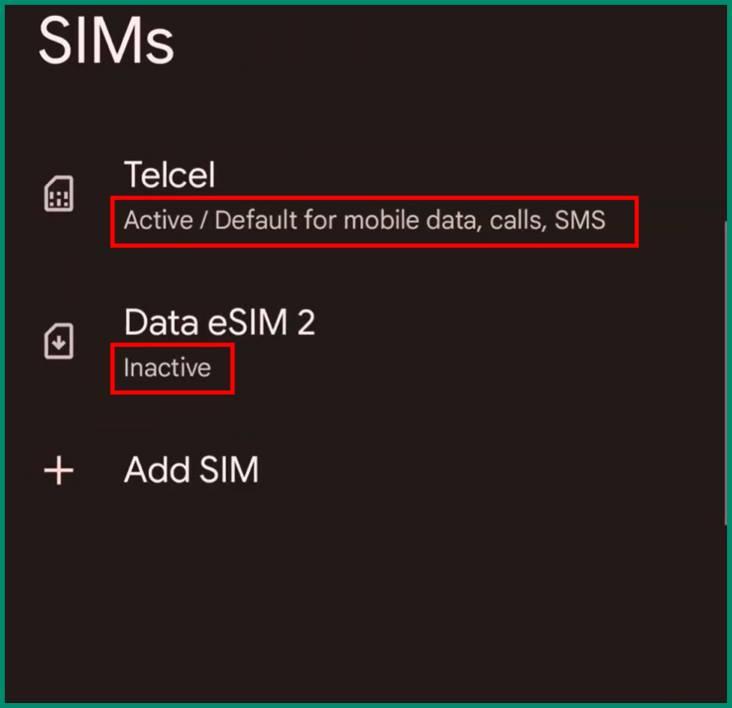Image resolution: width=732 pixels, height=708 pixels.
Task: Click "mobile data" in the Telcel subtitle
Action: pyautogui.click(x=413, y=220)
